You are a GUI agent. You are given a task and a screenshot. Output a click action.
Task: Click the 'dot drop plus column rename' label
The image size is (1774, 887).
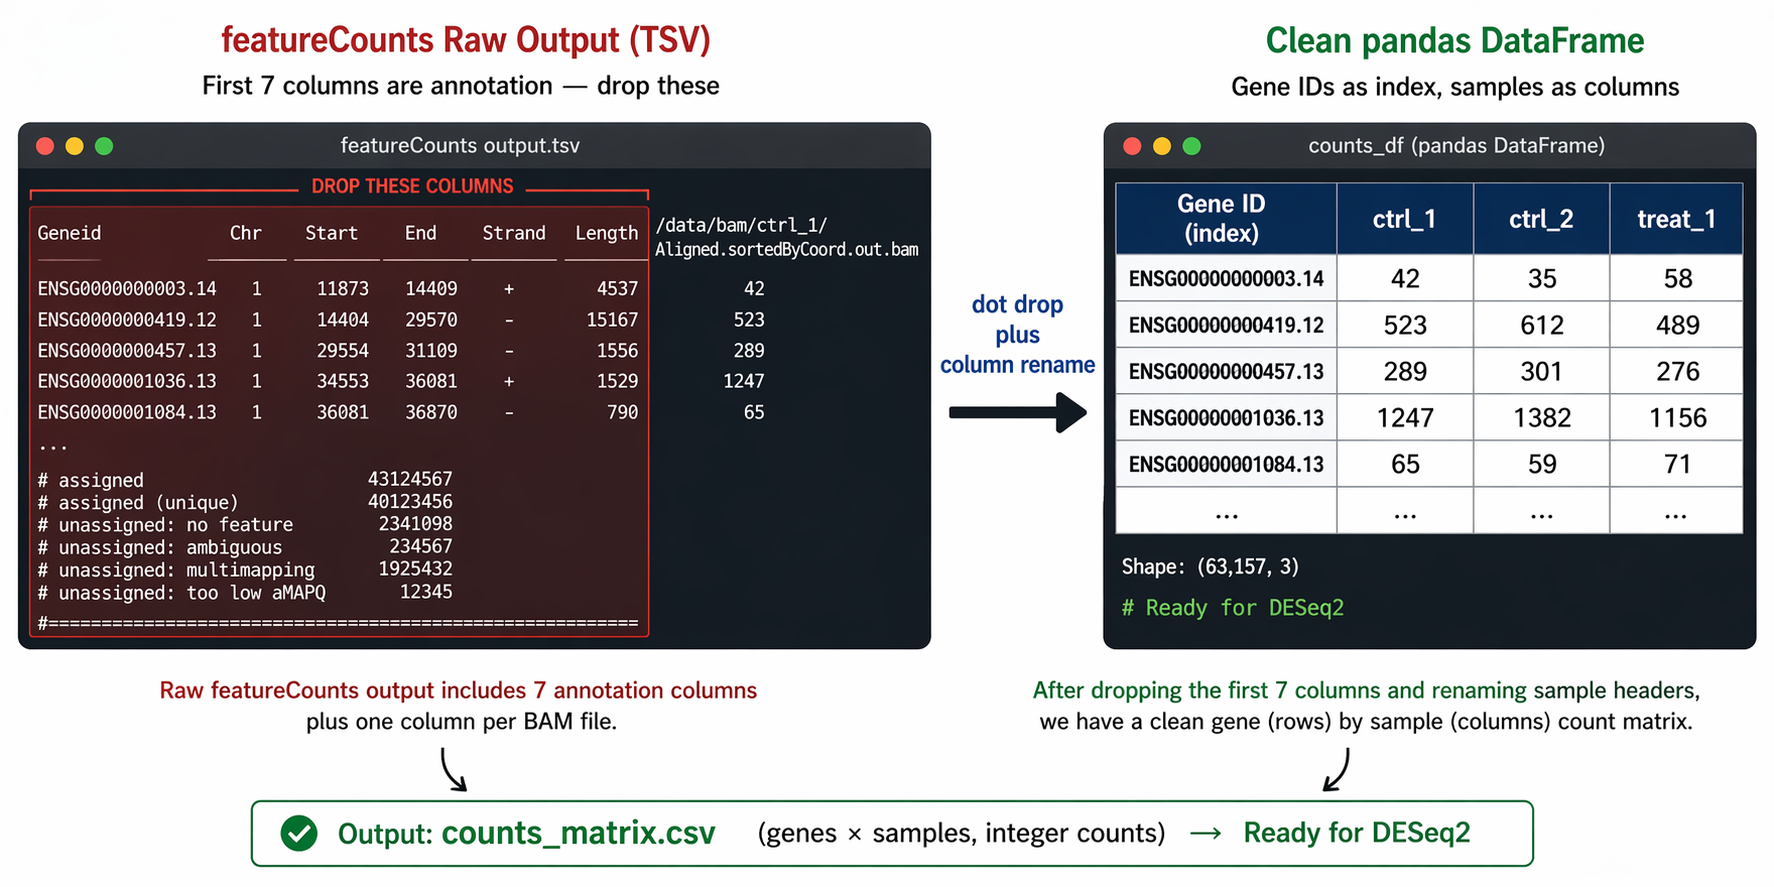click(1017, 335)
